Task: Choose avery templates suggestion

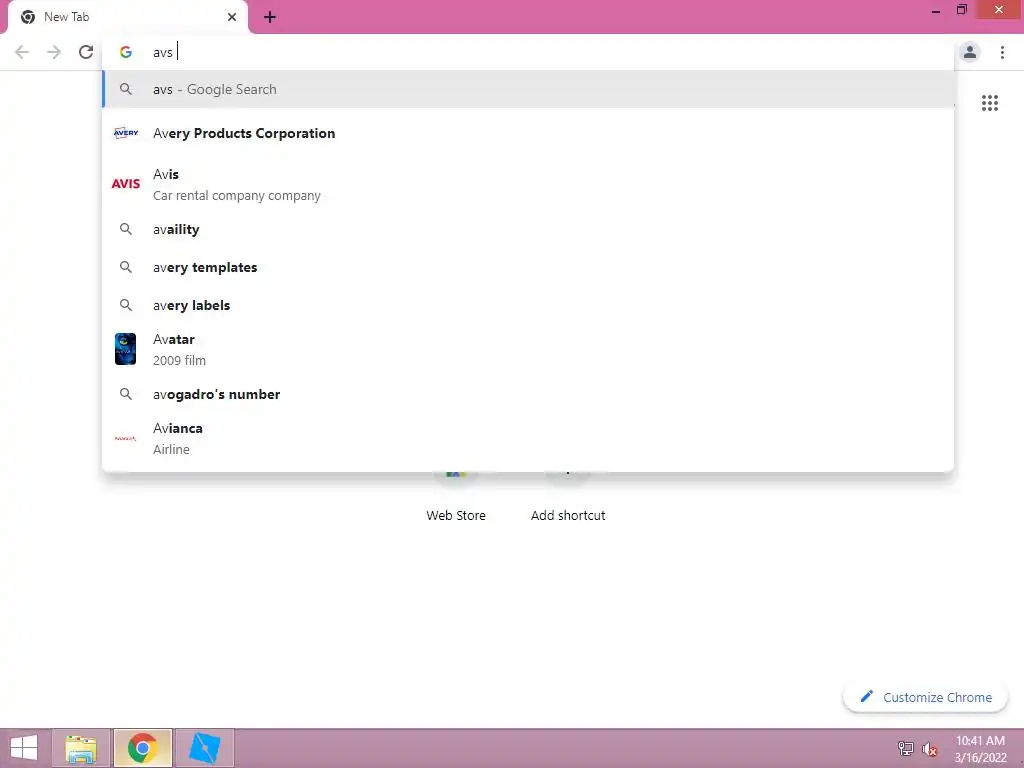Action: click(x=528, y=267)
